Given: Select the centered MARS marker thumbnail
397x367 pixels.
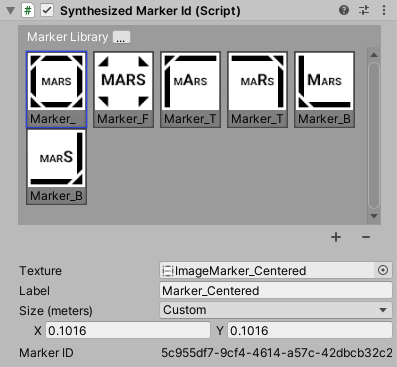Looking at the screenshot, I should click(x=56, y=89).
